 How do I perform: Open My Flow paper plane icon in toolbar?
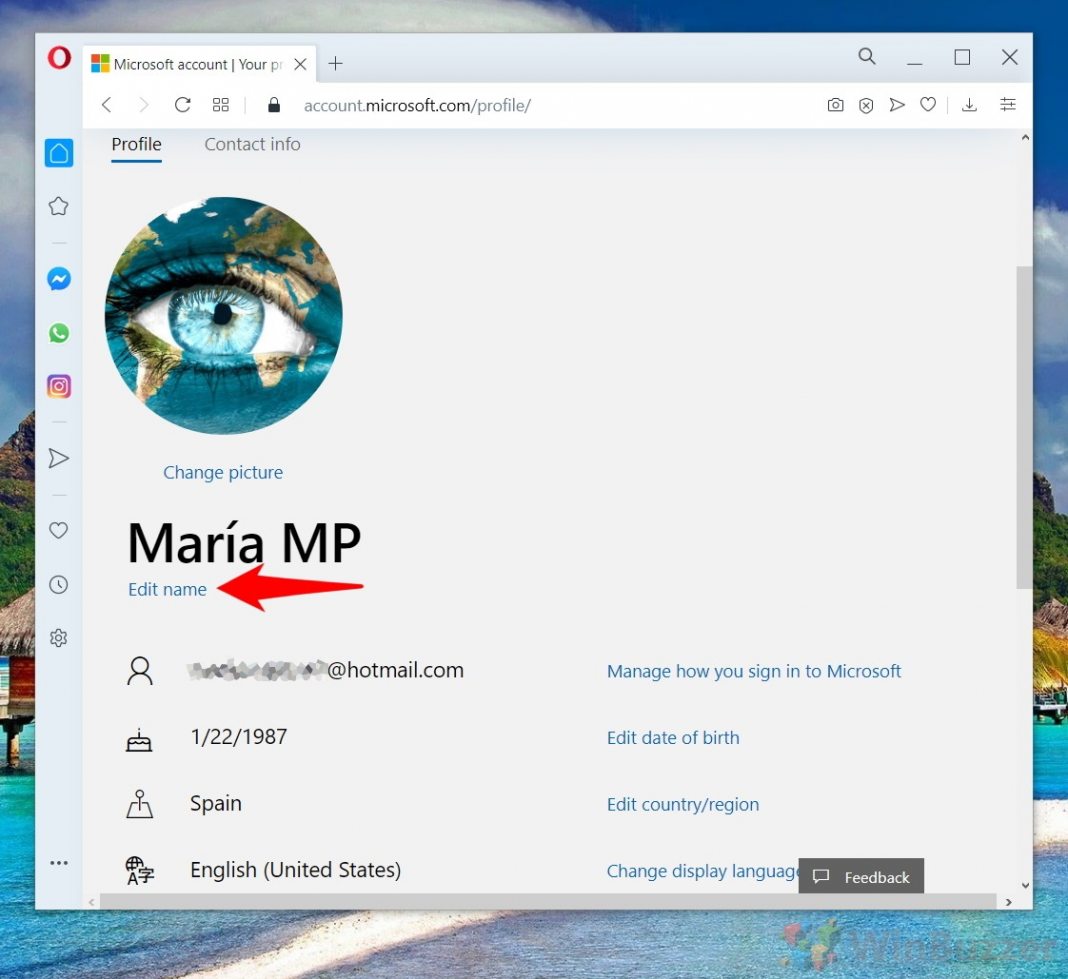tap(897, 104)
